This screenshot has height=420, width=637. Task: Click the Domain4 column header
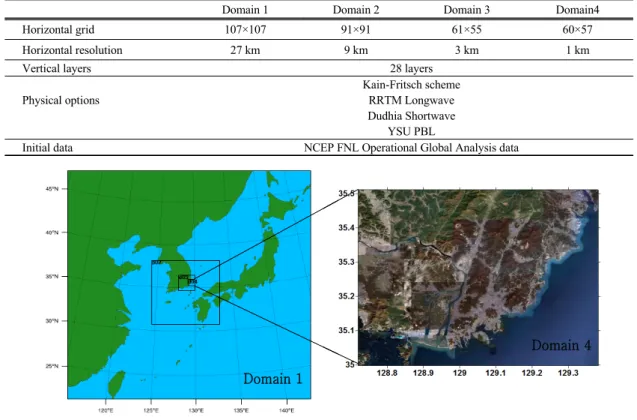point(577,10)
